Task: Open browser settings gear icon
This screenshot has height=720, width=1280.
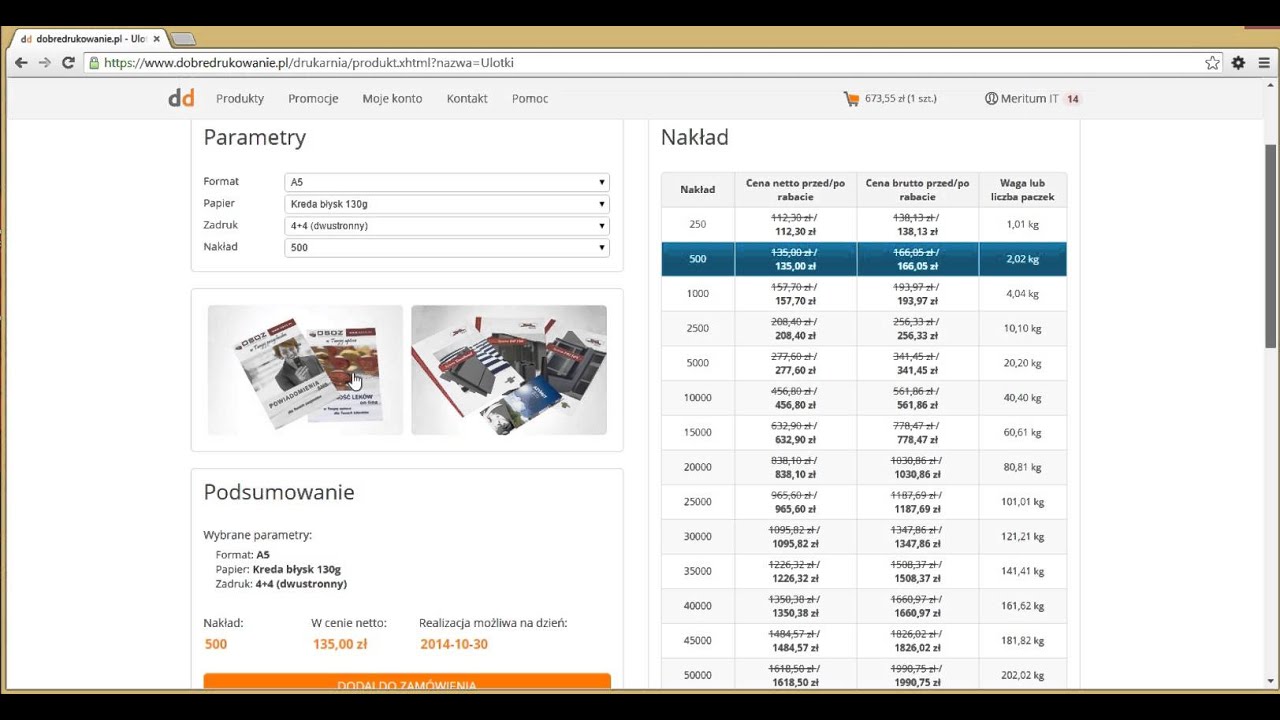Action: pos(1238,62)
